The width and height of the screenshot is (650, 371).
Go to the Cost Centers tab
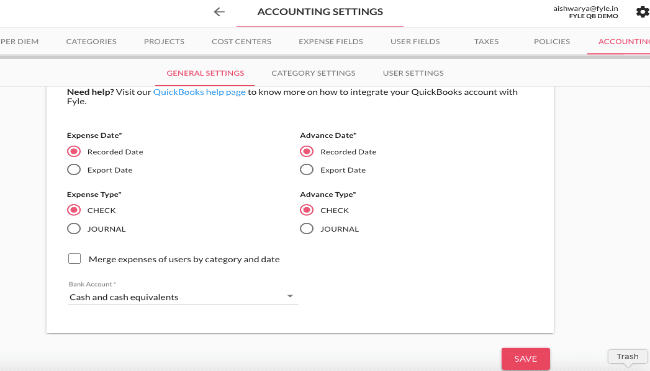pos(241,41)
